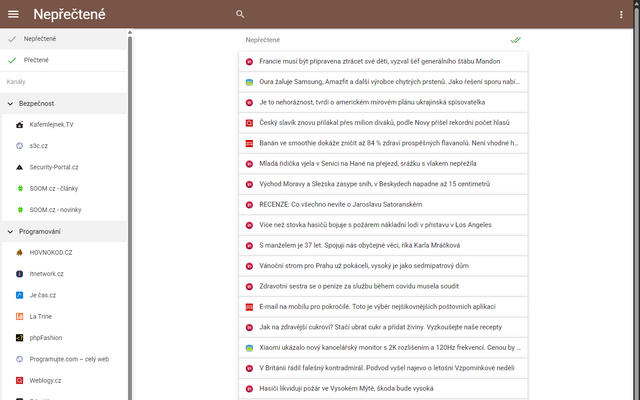Mark all unread as read double-check

(516, 40)
